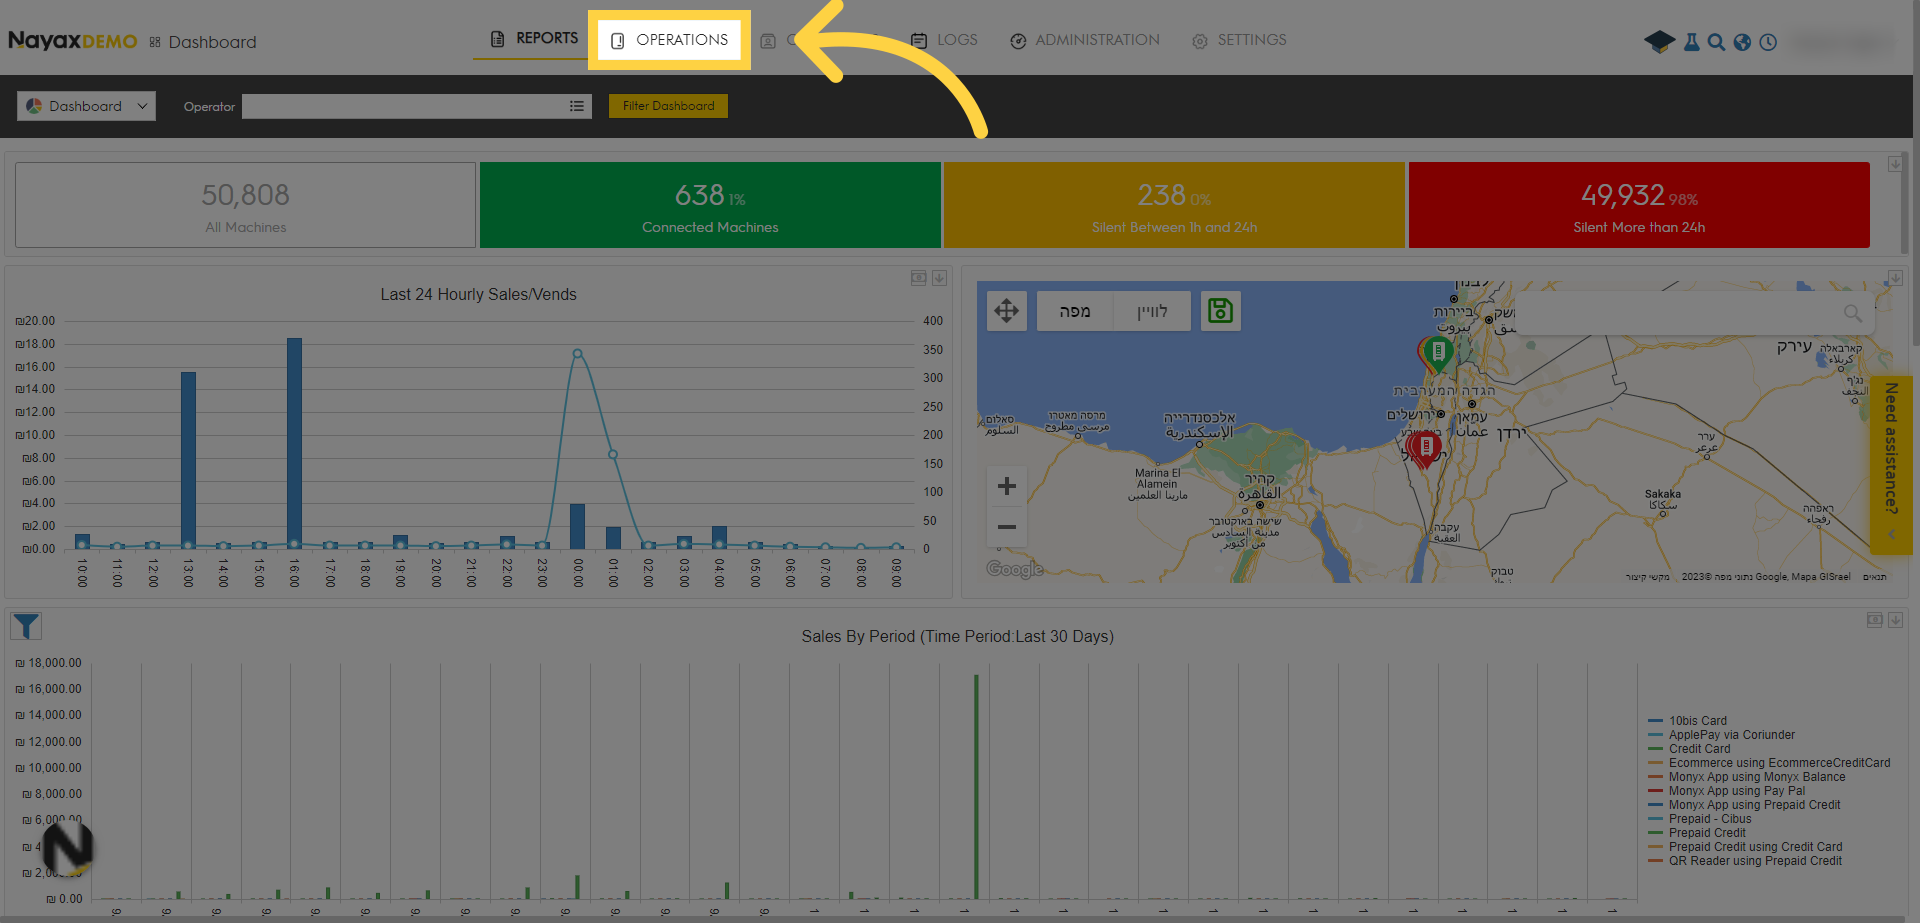Expand the Dashboard dropdown selector
Image resolution: width=1920 pixels, height=923 pixels.
pos(86,106)
